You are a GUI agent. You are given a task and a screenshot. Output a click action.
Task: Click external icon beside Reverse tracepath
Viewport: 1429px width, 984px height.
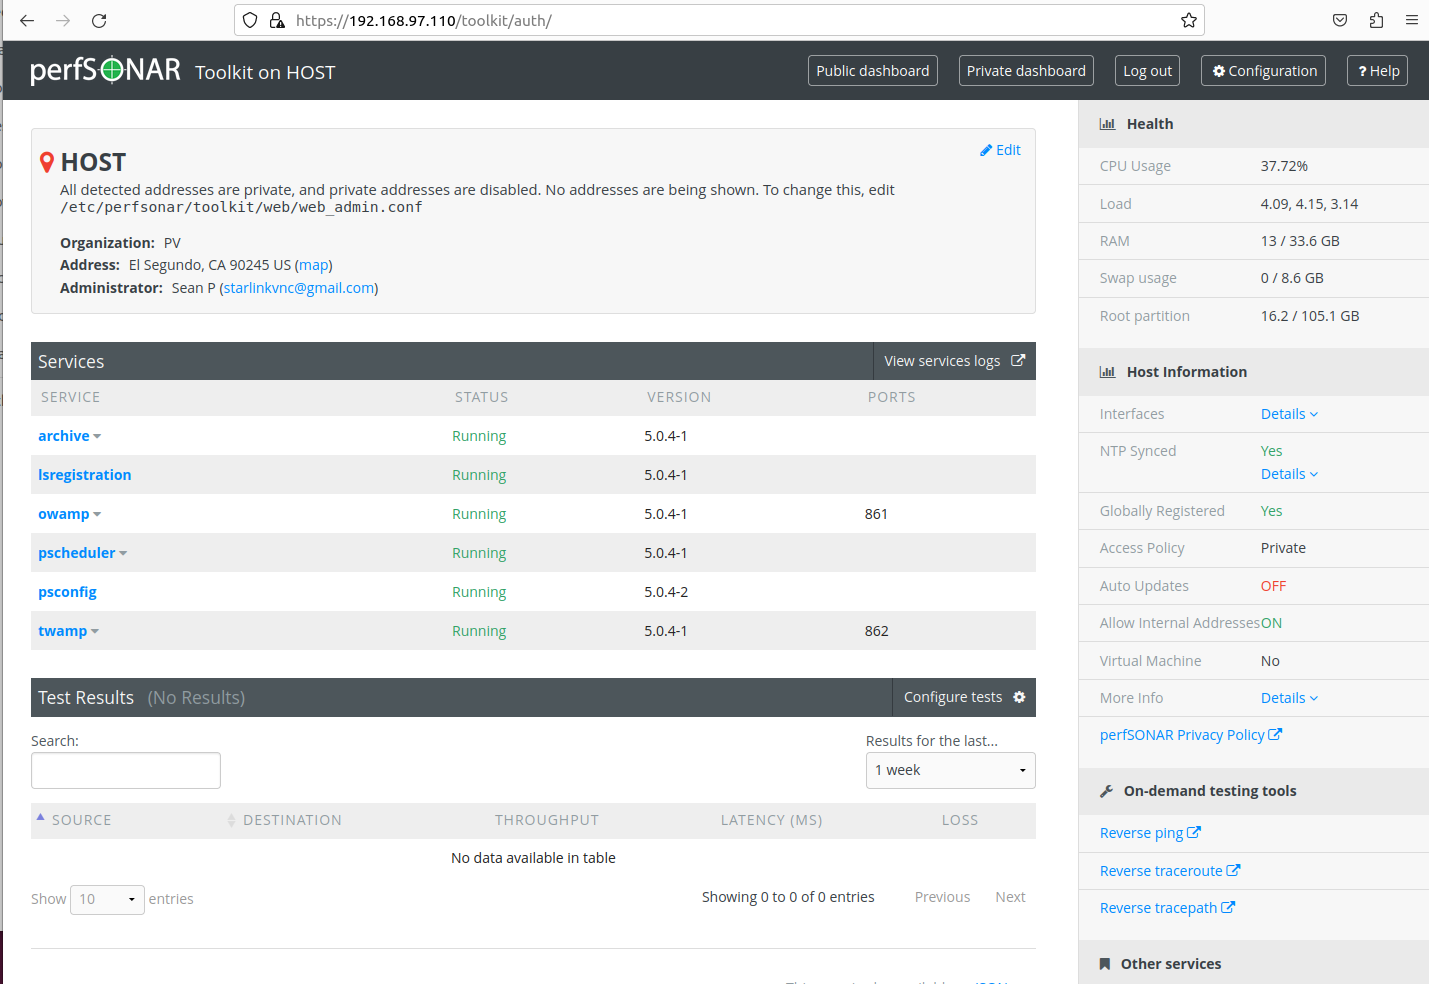point(1228,907)
